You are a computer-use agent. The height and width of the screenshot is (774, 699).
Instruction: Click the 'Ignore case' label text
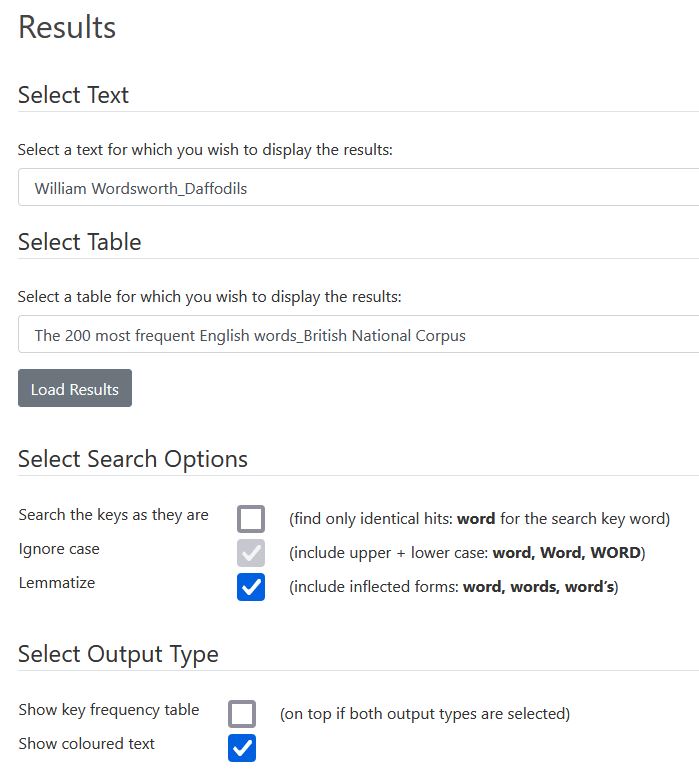click(x=59, y=549)
